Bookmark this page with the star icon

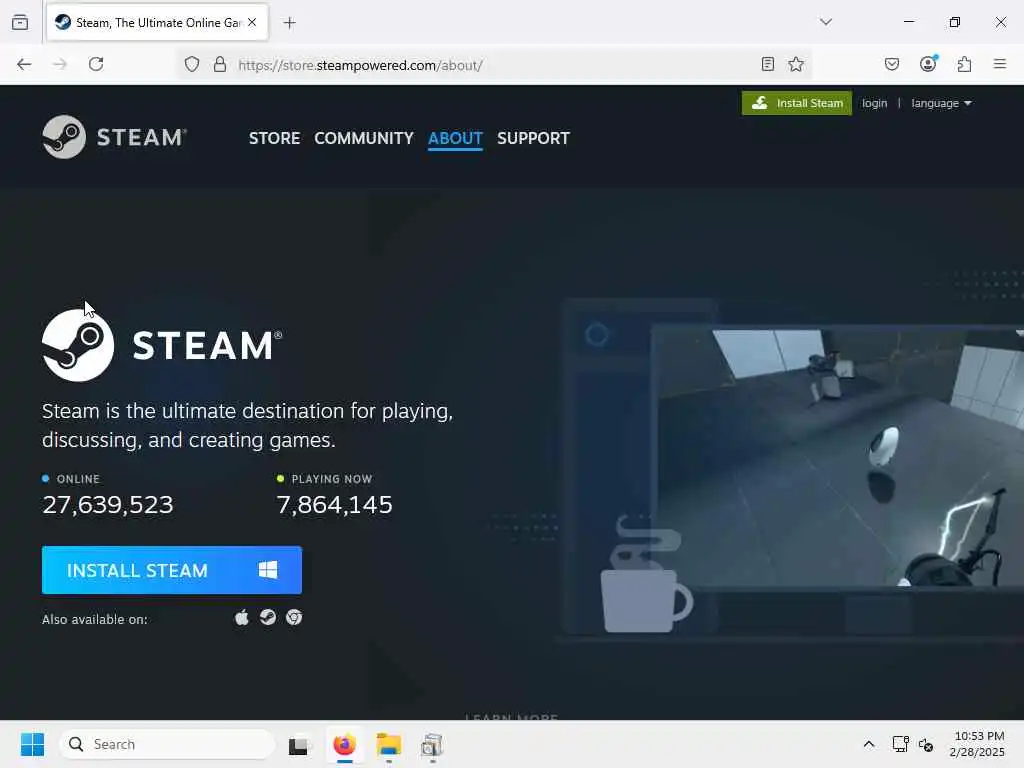[795, 64]
